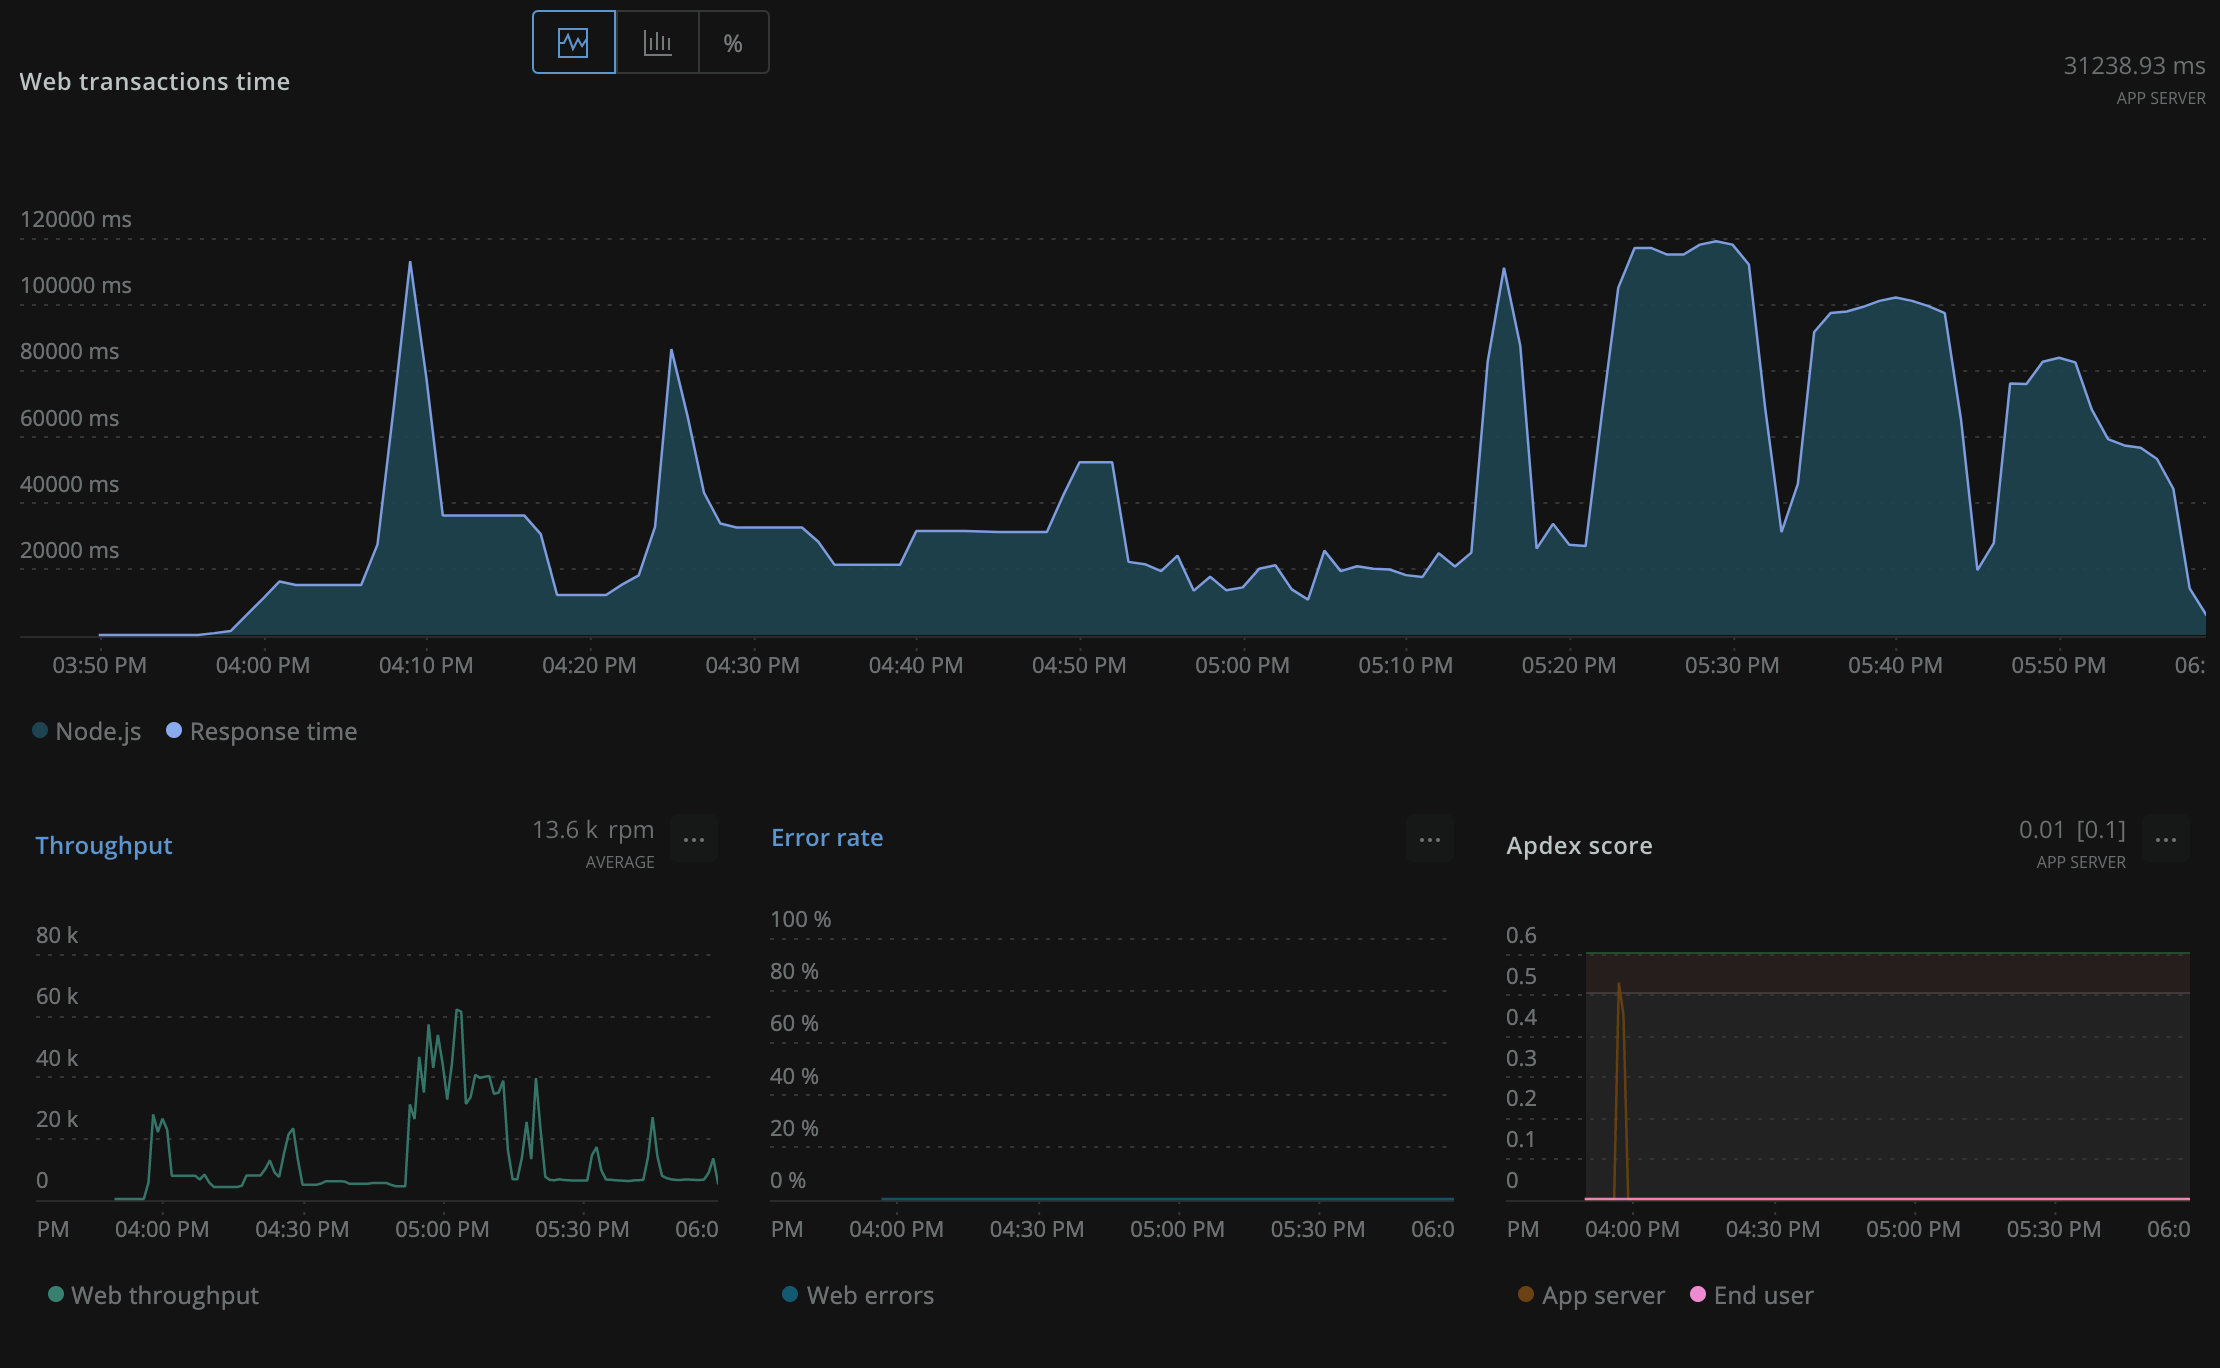2220x1368 pixels.
Task: Open the Error rate chart link
Action: pyautogui.click(x=827, y=838)
